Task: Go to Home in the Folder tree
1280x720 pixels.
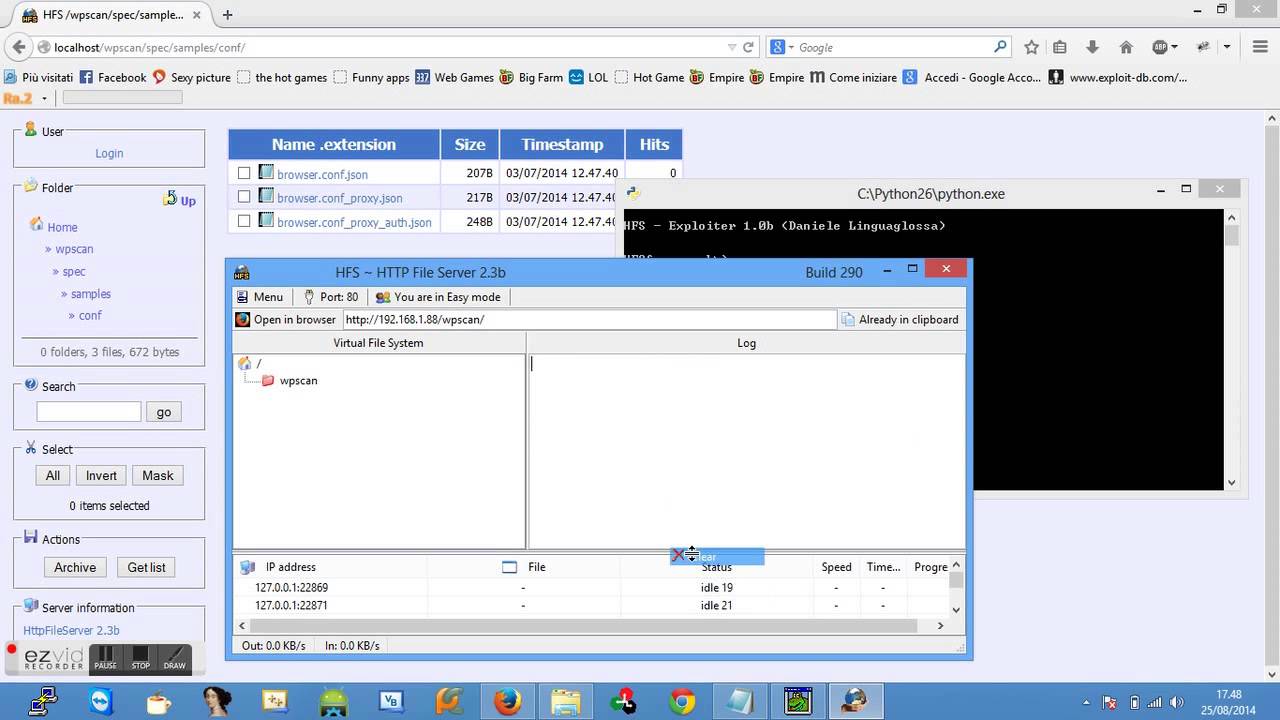Action: [x=62, y=227]
